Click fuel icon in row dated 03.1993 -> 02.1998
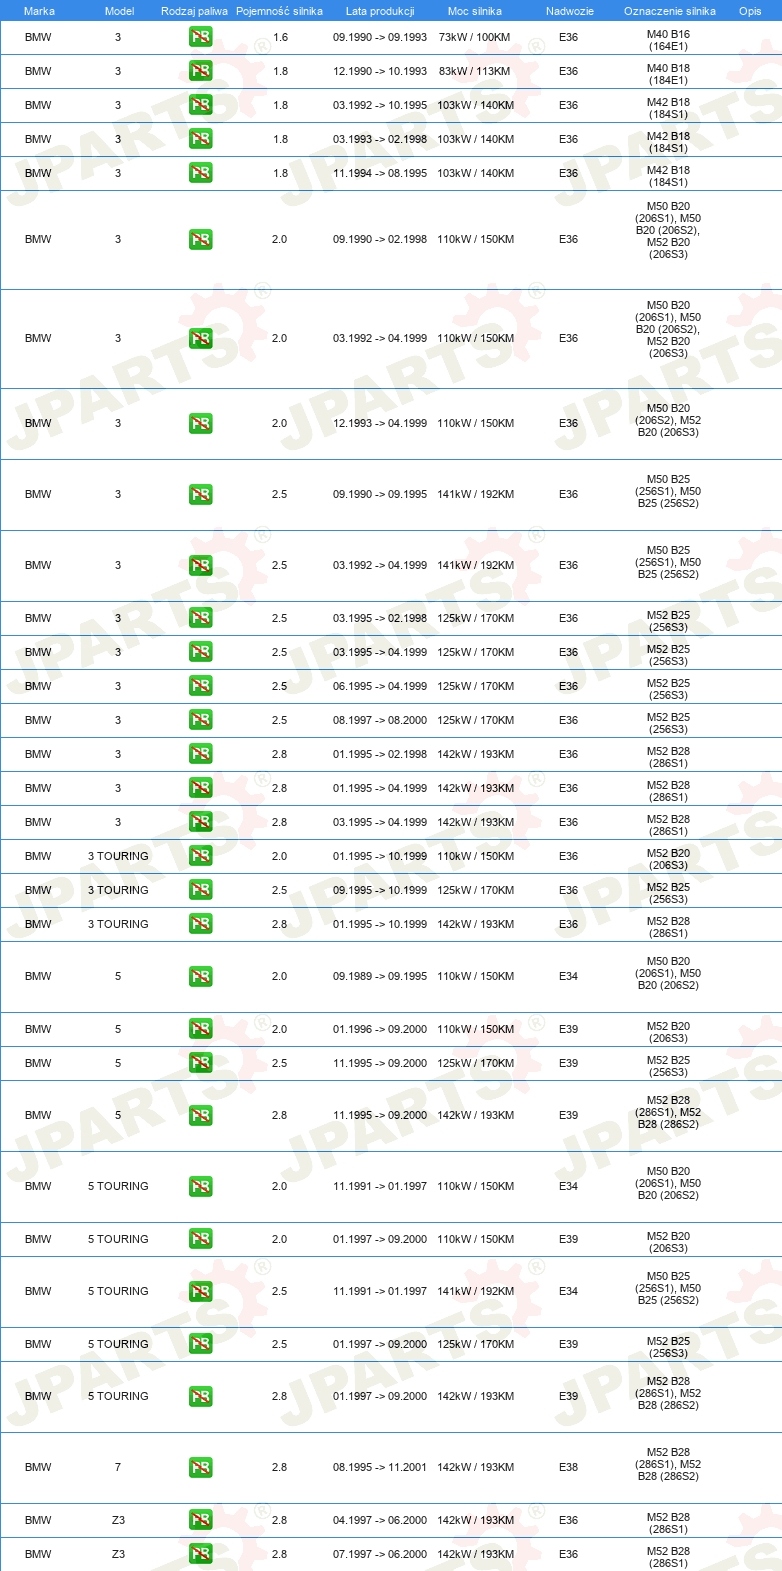Screen dimensions: 782x1571 pos(201,139)
